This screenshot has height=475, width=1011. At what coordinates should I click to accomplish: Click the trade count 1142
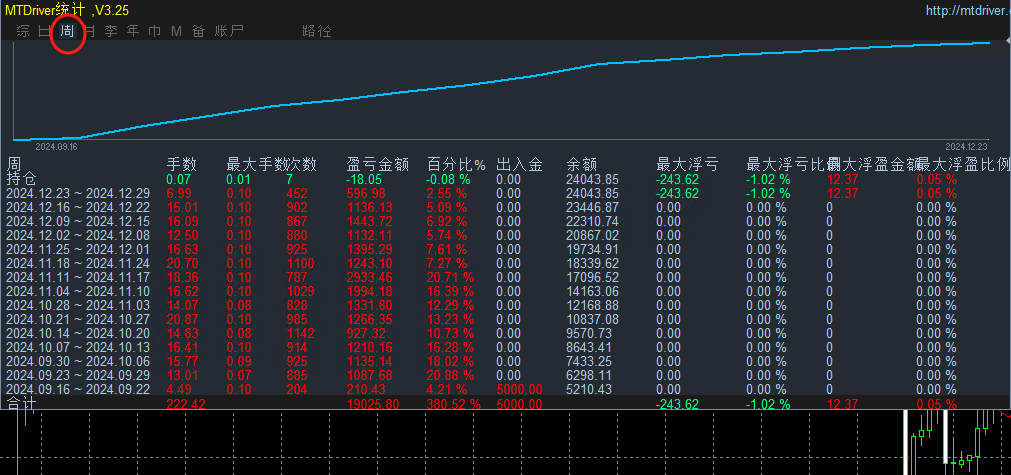point(300,333)
